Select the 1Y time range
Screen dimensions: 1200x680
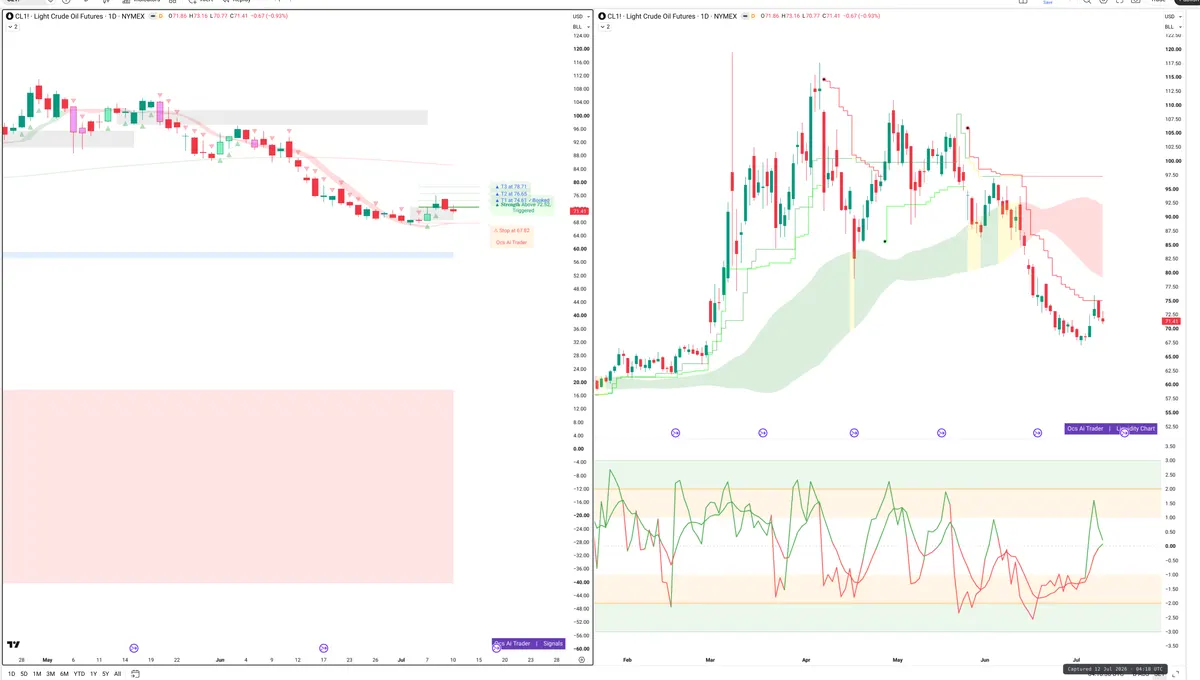[93, 674]
